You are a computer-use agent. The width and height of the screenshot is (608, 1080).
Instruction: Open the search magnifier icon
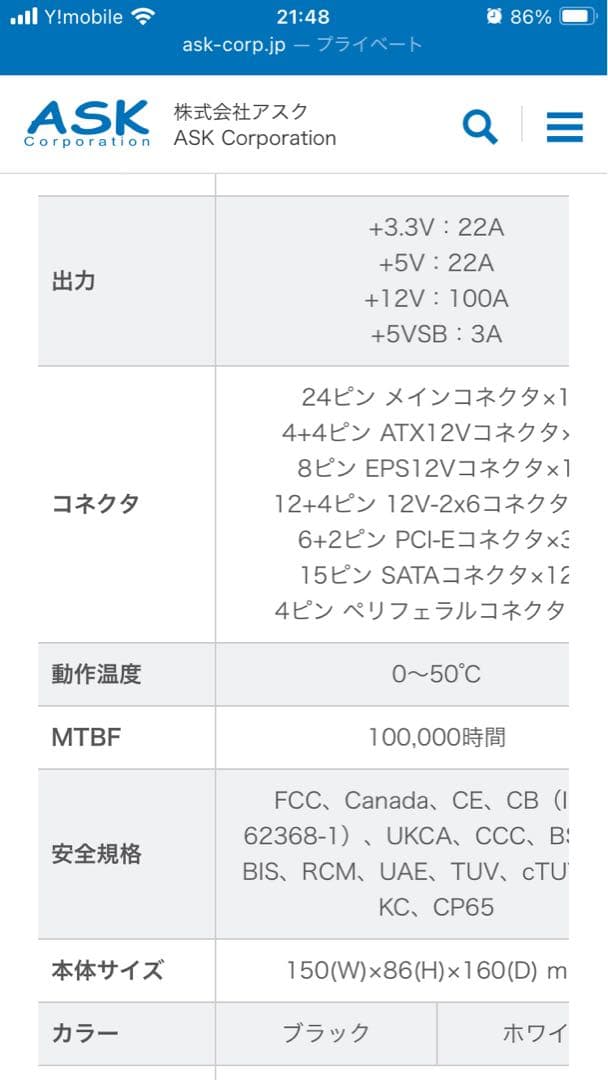(x=481, y=126)
